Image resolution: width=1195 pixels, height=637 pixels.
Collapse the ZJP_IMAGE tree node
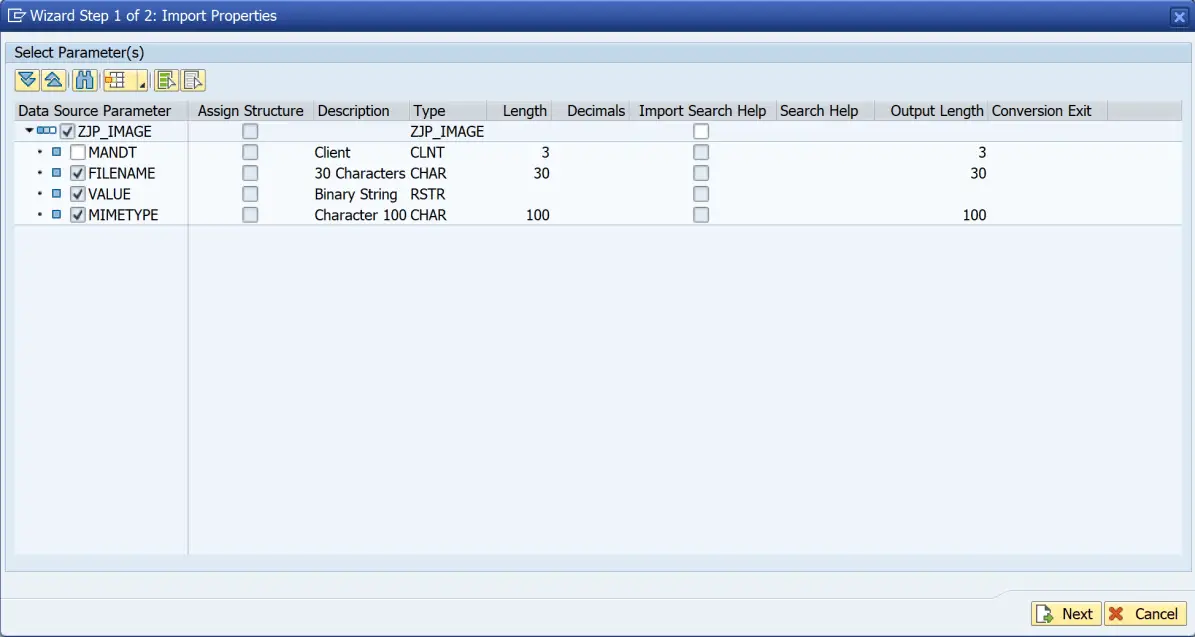tap(28, 130)
